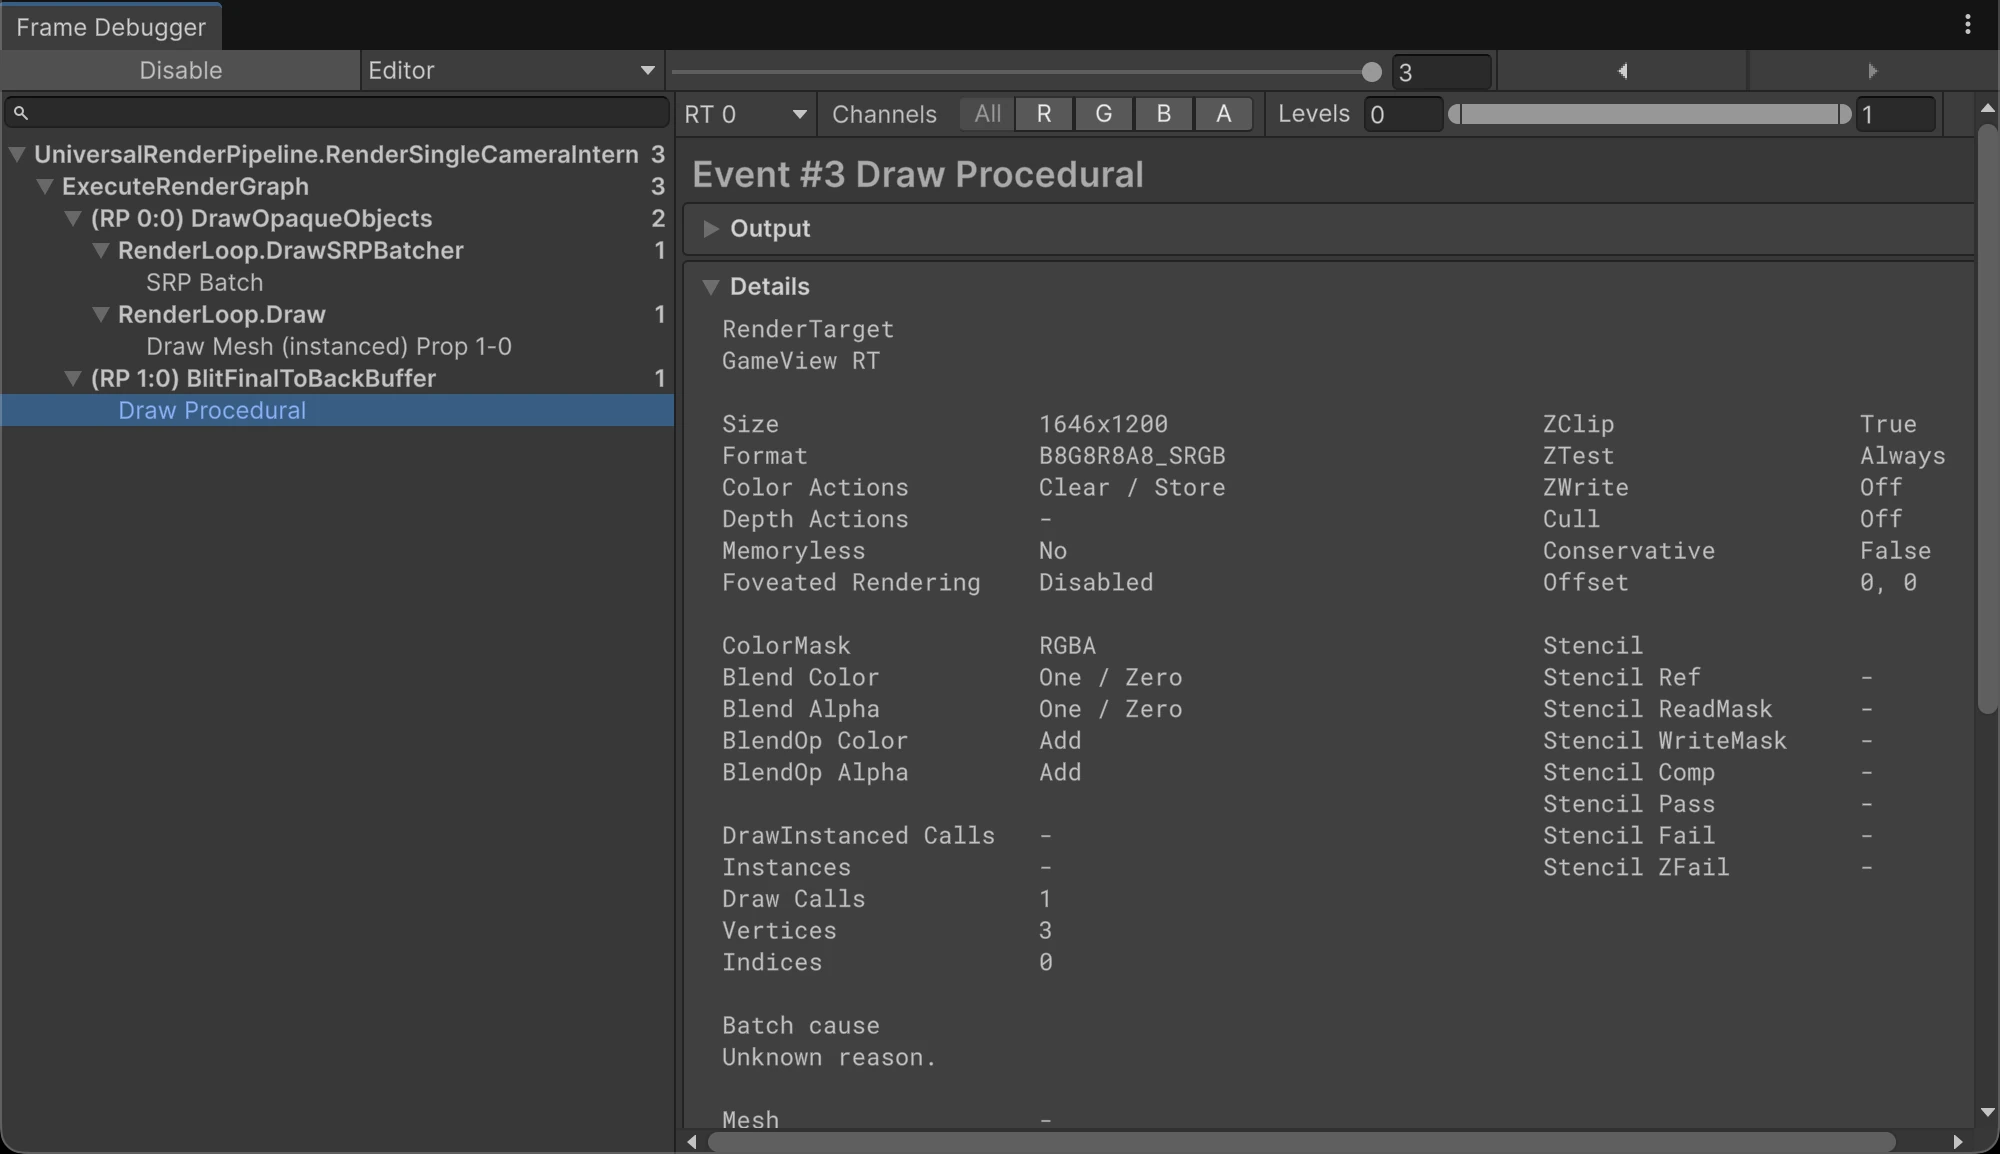Step to previous frame event arrow
Image resolution: width=2000 pixels, height=1154 pixels.
coord(1622,71)
